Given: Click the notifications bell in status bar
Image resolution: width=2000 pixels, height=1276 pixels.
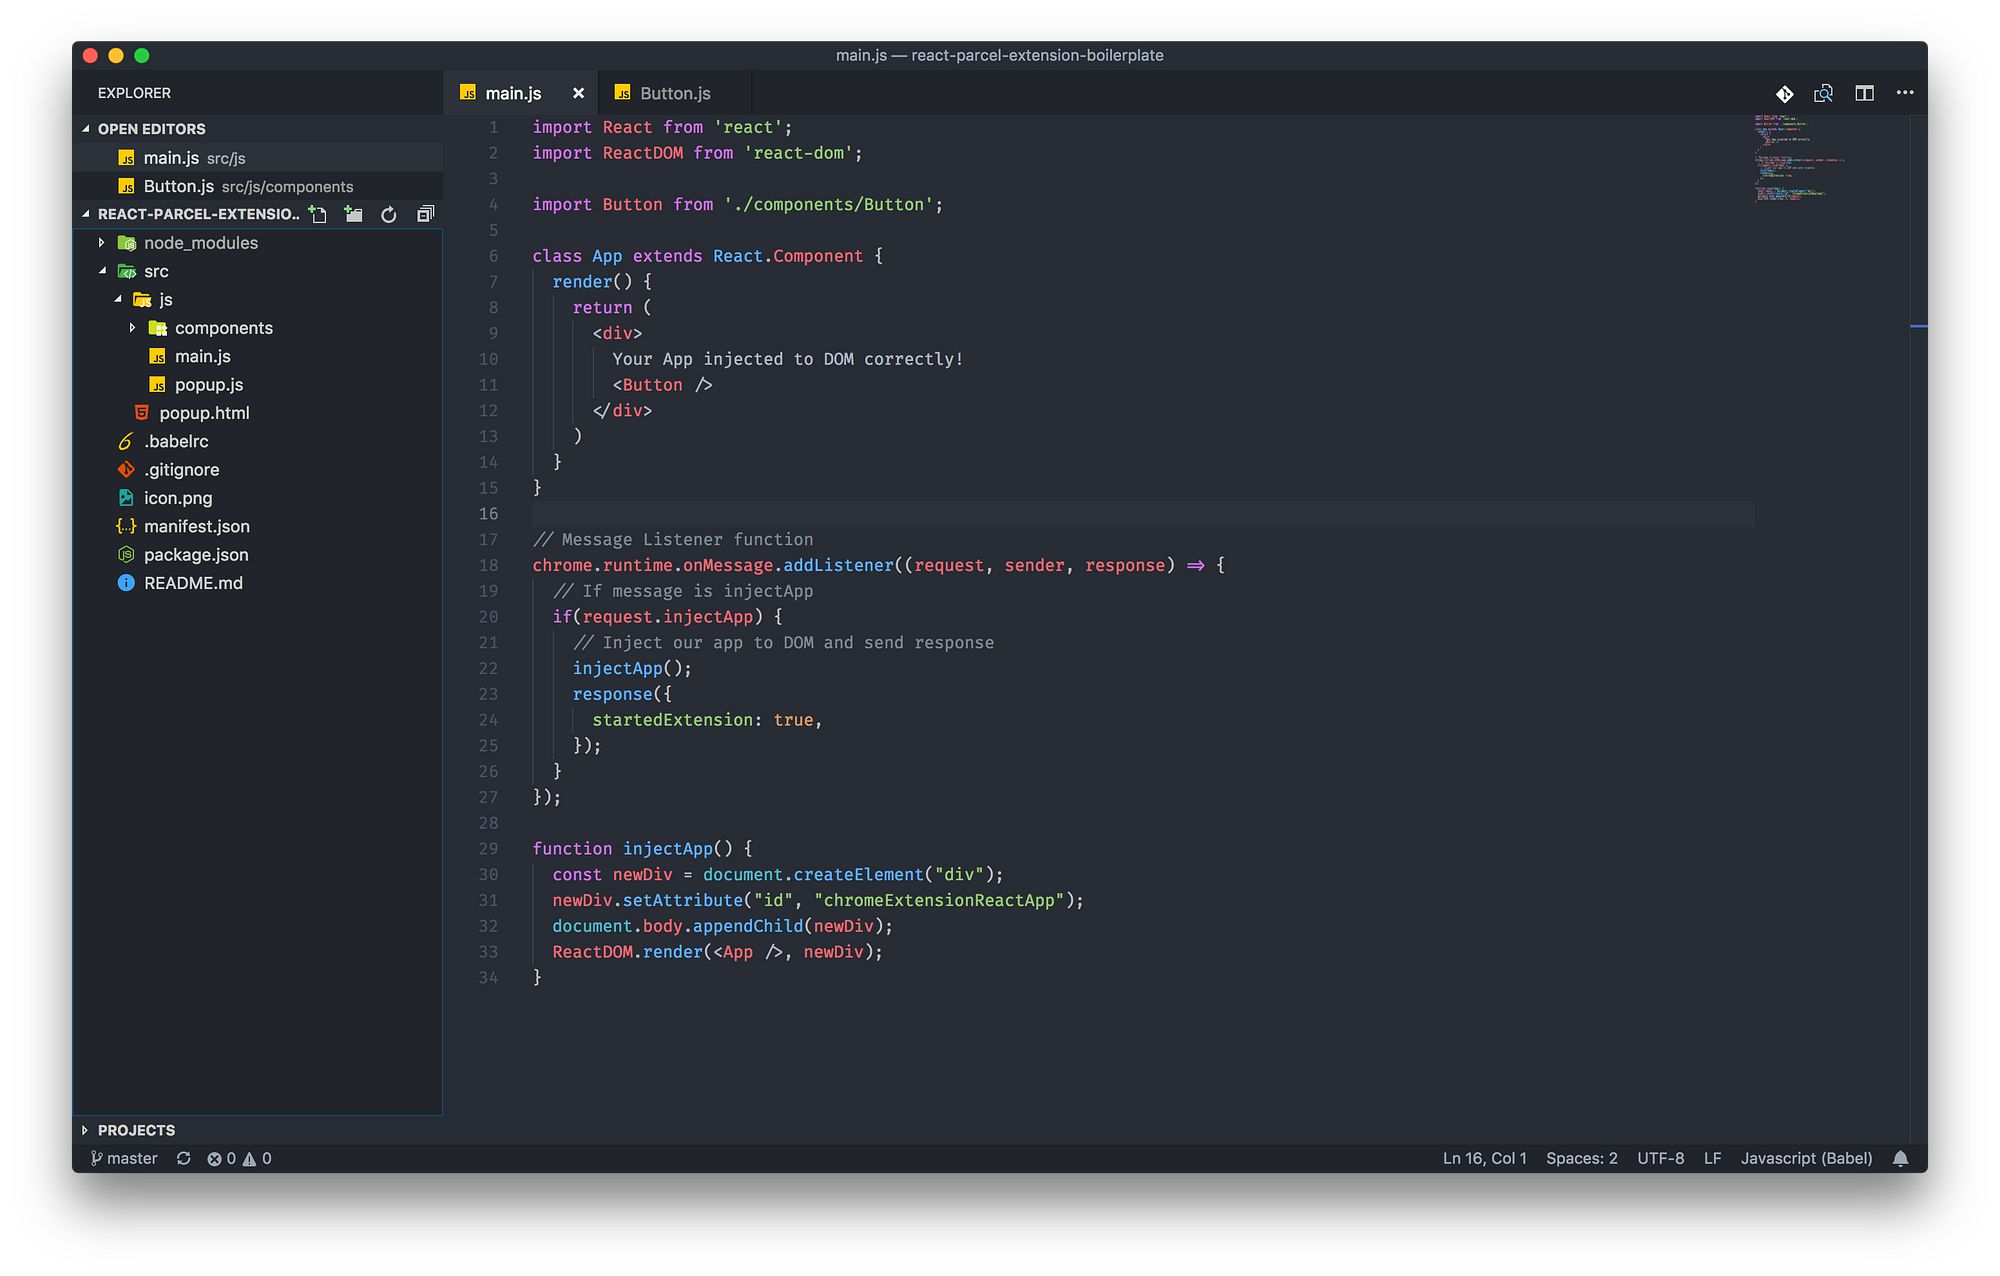Looking at the screenshot, I should click(x=1900, y=1158).
